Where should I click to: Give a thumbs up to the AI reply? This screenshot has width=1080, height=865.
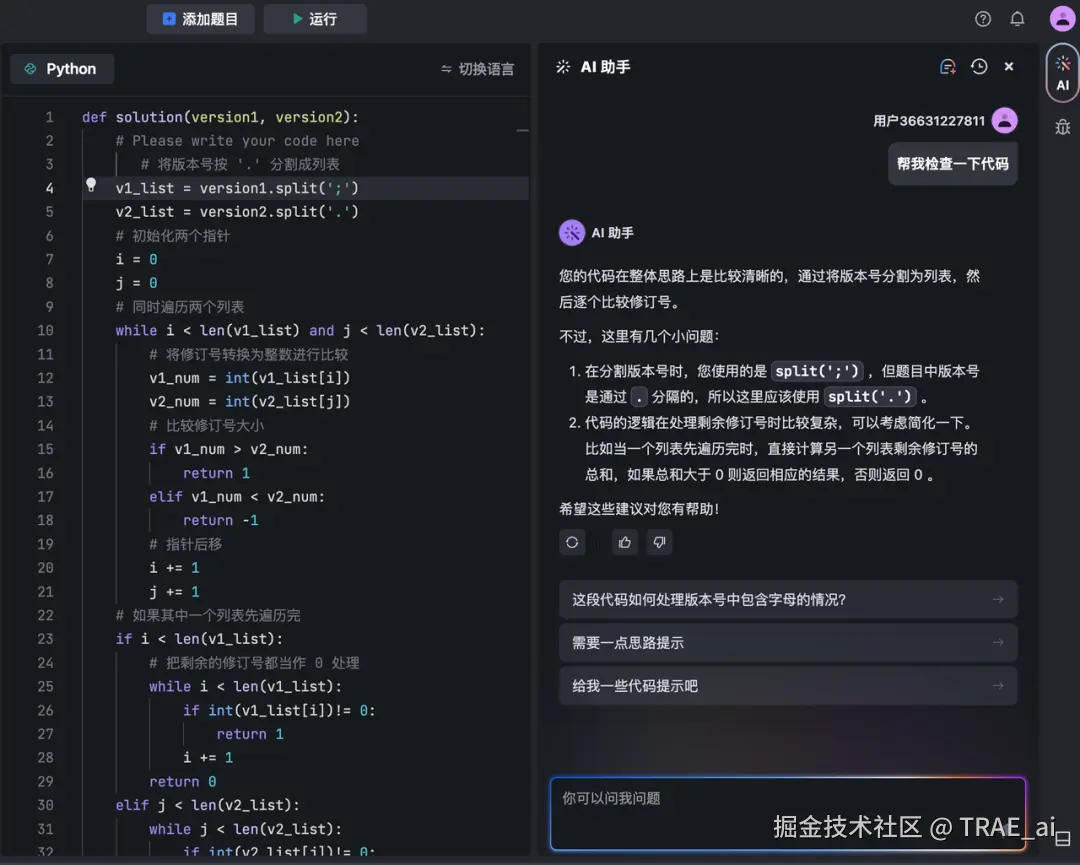[624, 542]
